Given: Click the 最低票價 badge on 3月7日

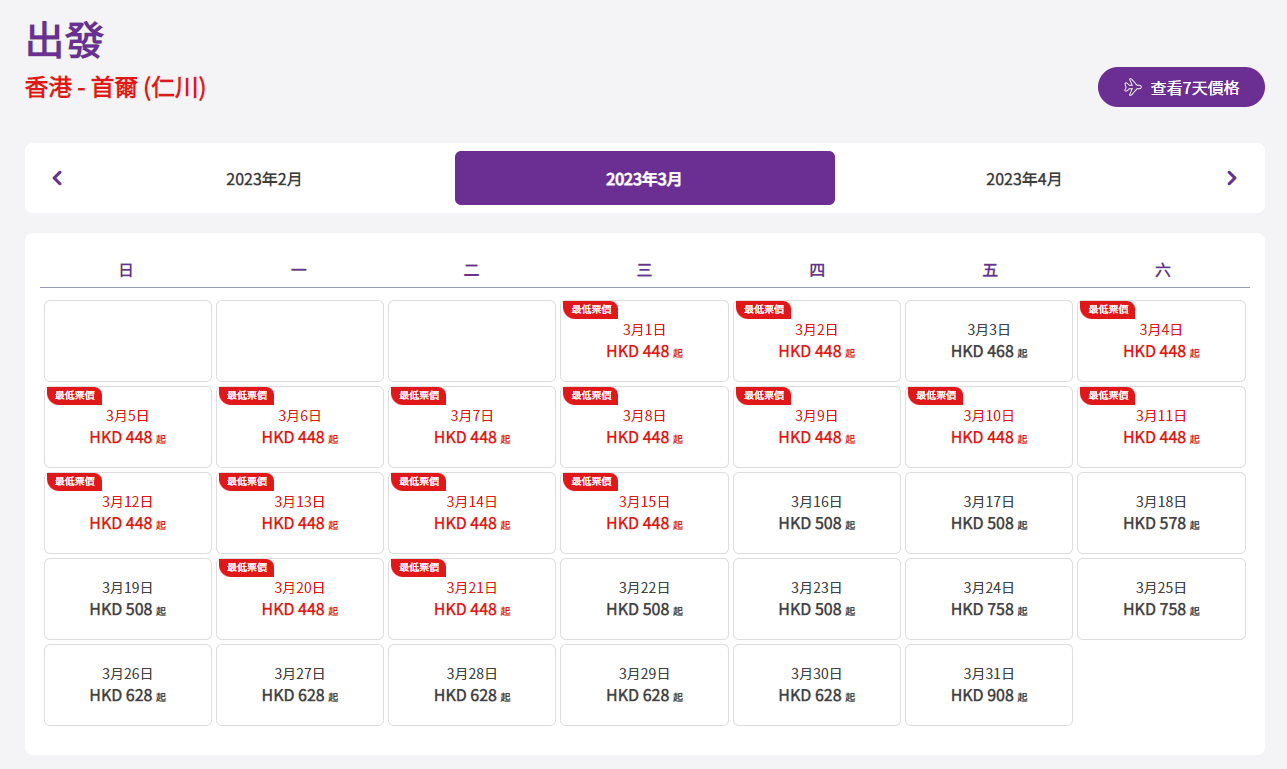Looking at the screenshot, I should 419,396.
